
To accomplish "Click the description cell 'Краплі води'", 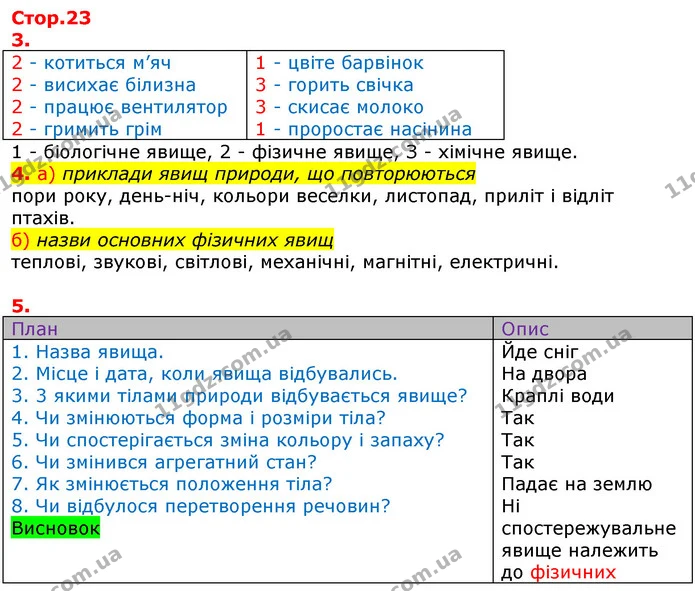I will click(558, 396).
